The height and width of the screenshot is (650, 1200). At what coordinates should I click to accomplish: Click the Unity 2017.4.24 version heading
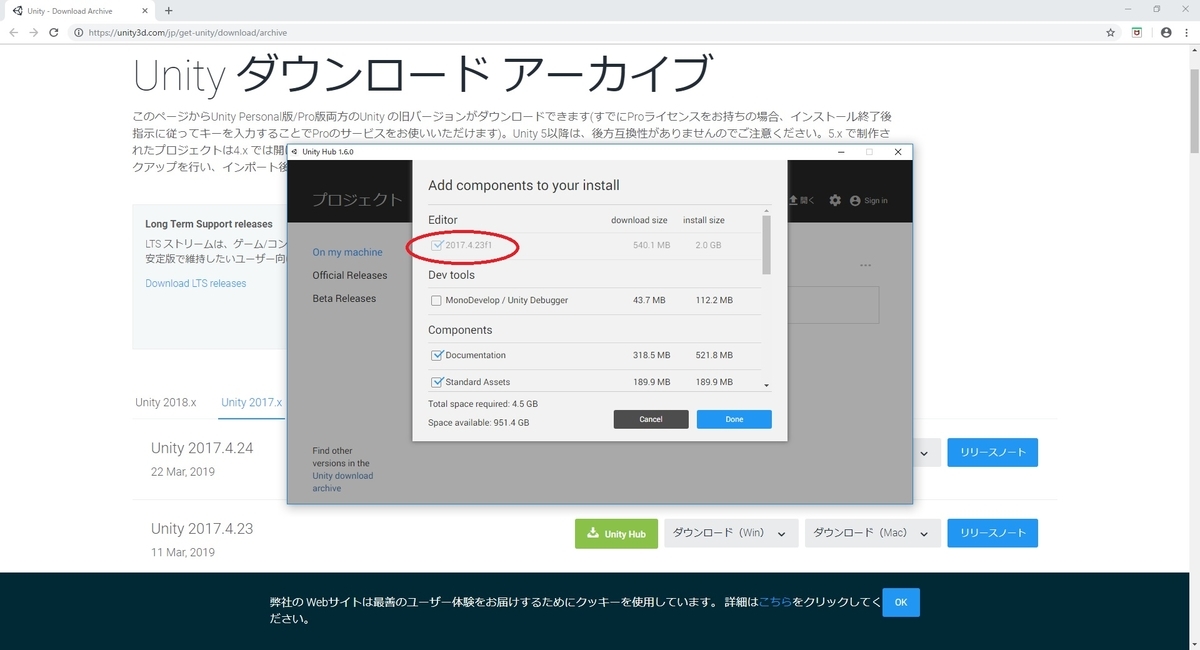202,448
